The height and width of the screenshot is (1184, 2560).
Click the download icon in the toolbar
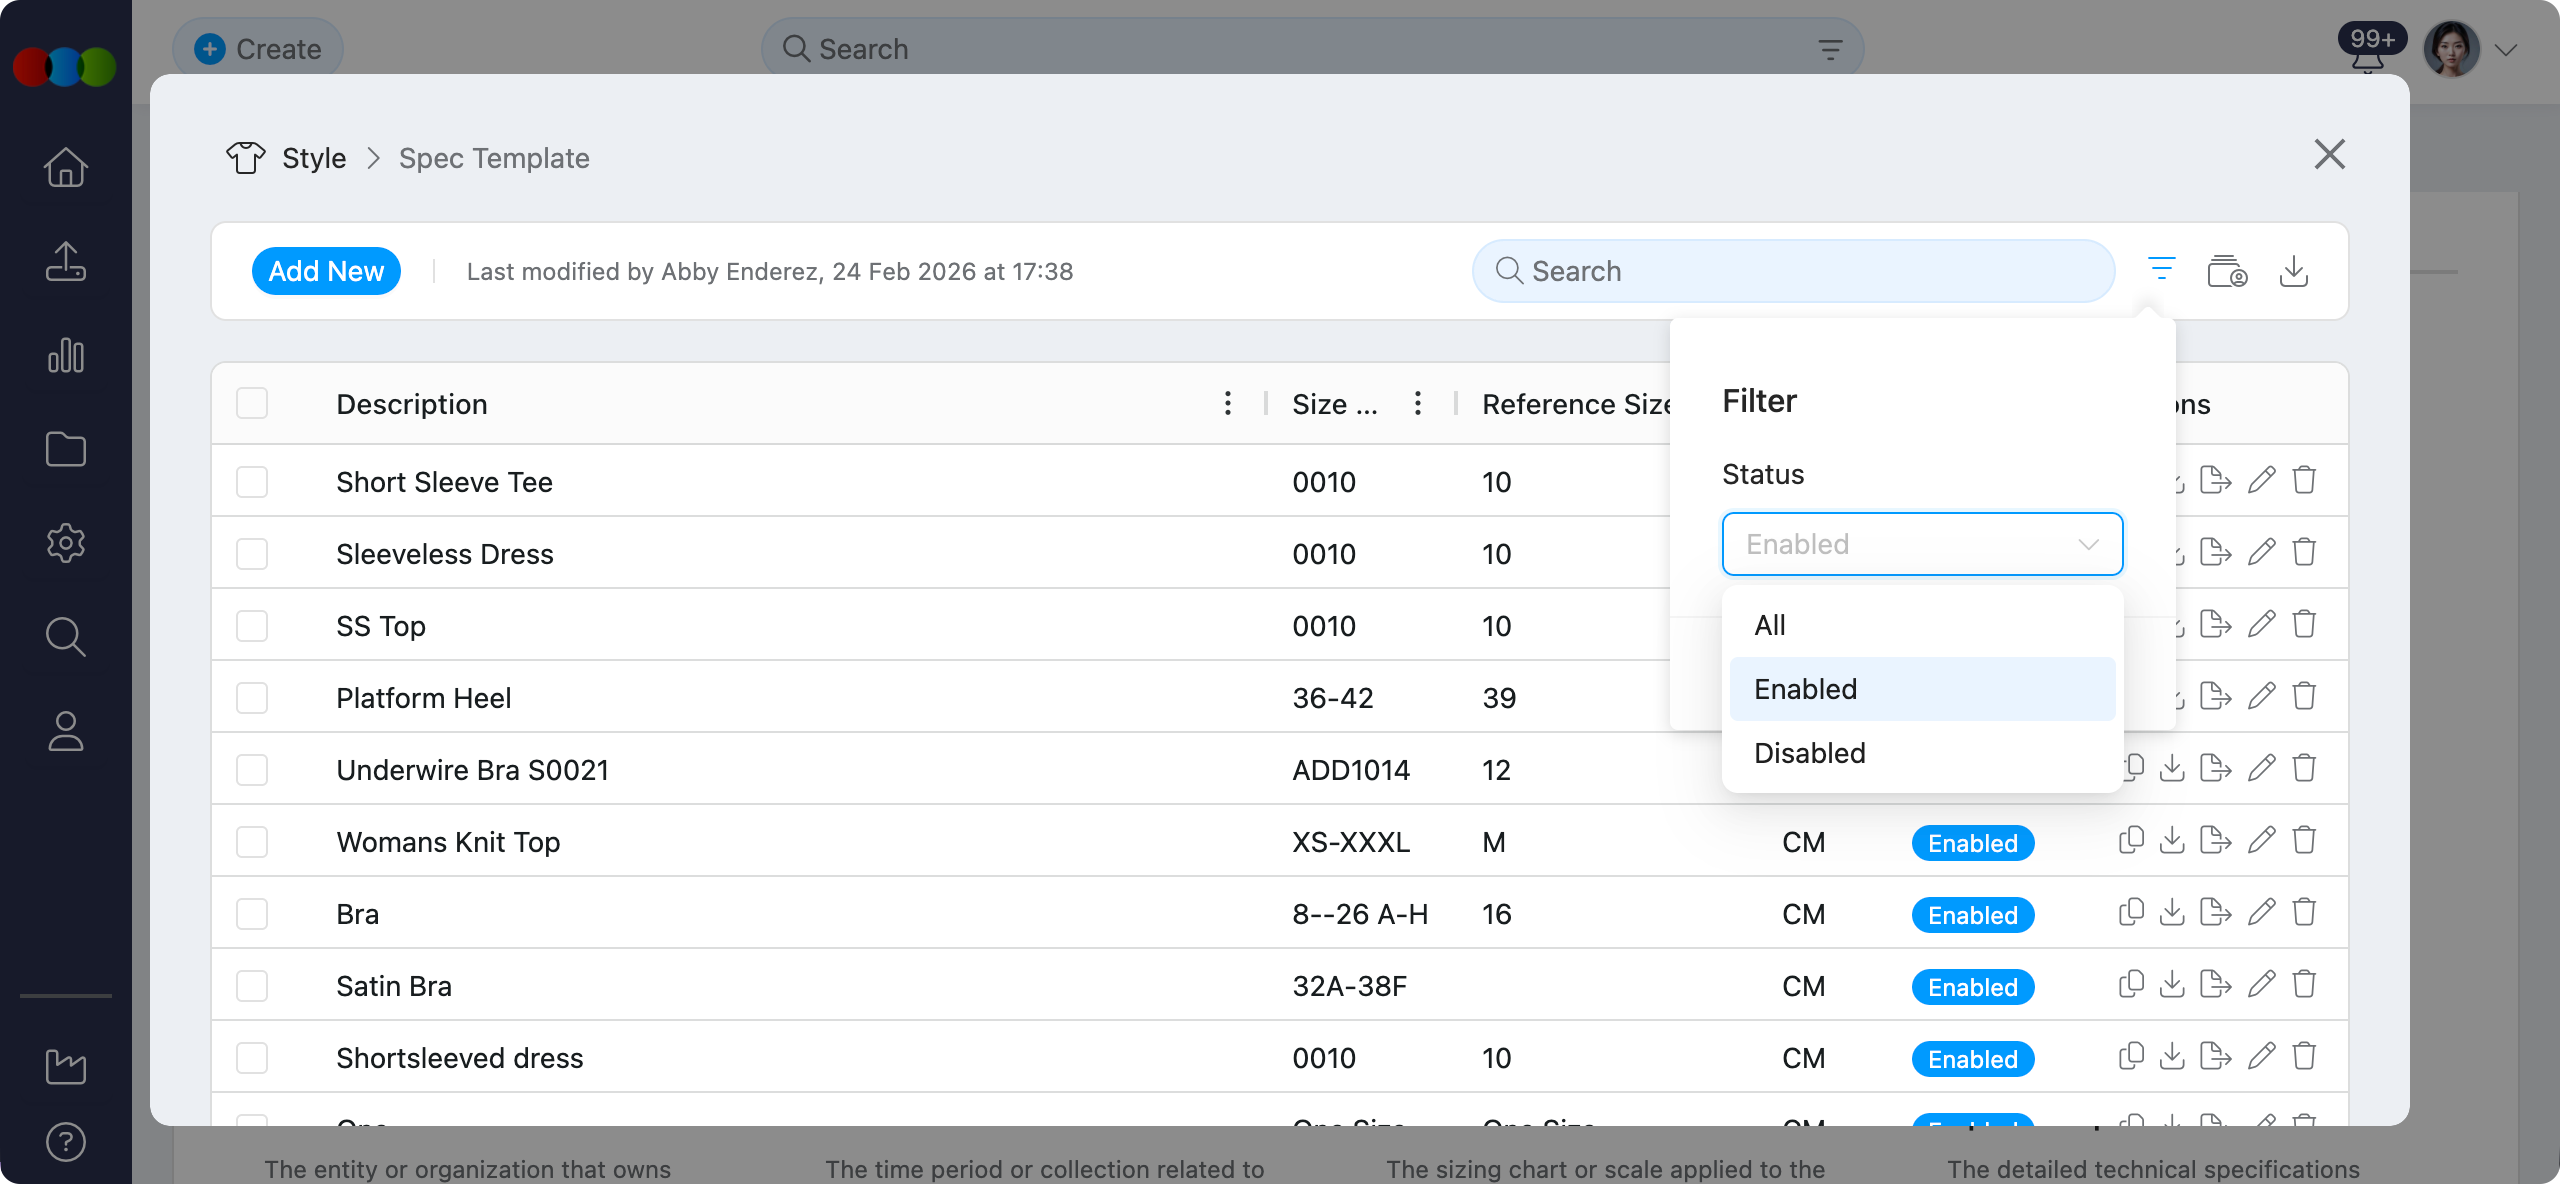point(2293,271)
